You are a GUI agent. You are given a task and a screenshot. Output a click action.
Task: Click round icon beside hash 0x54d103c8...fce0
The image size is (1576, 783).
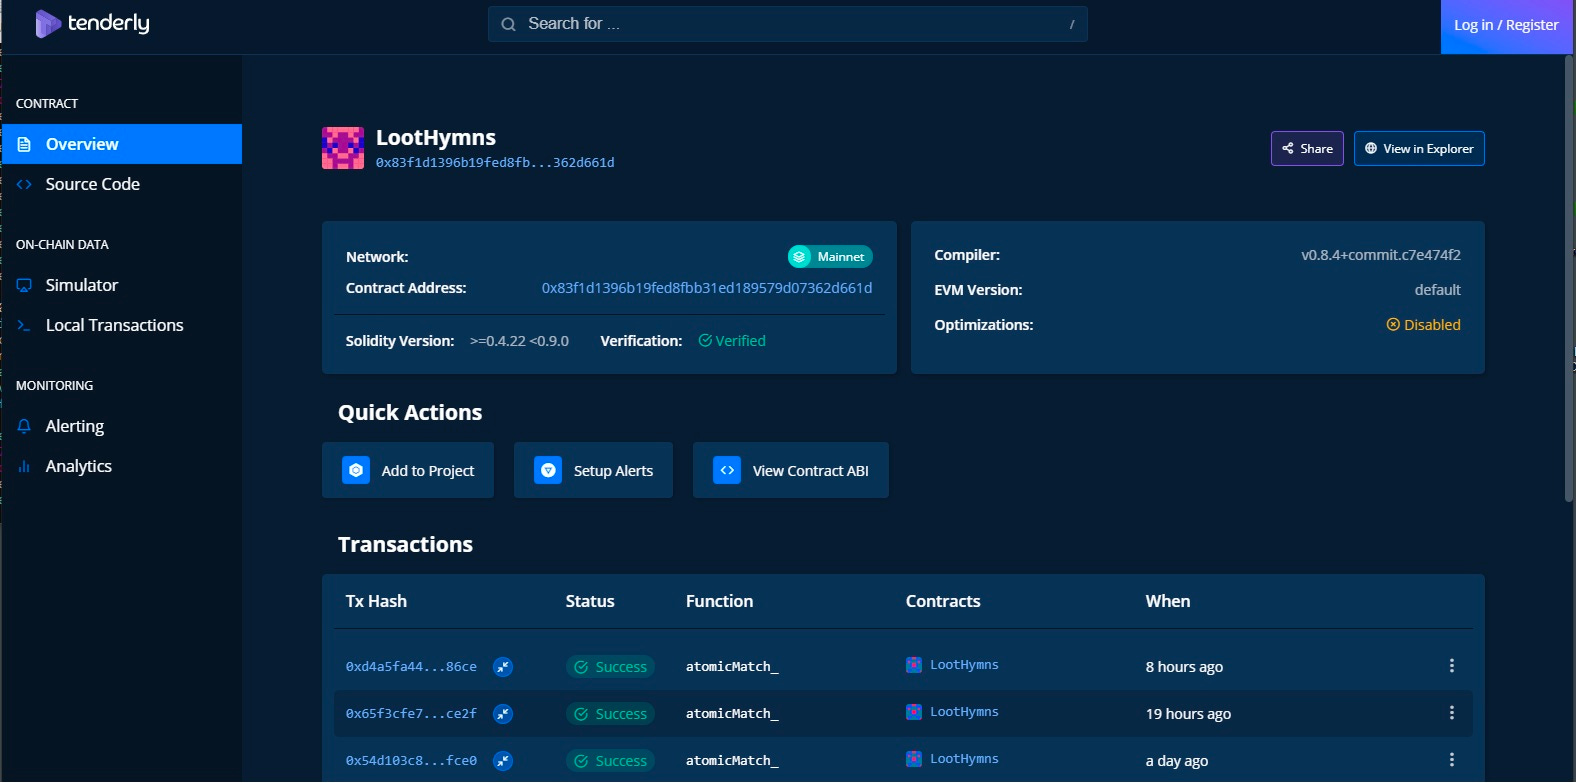click(503, 761)
